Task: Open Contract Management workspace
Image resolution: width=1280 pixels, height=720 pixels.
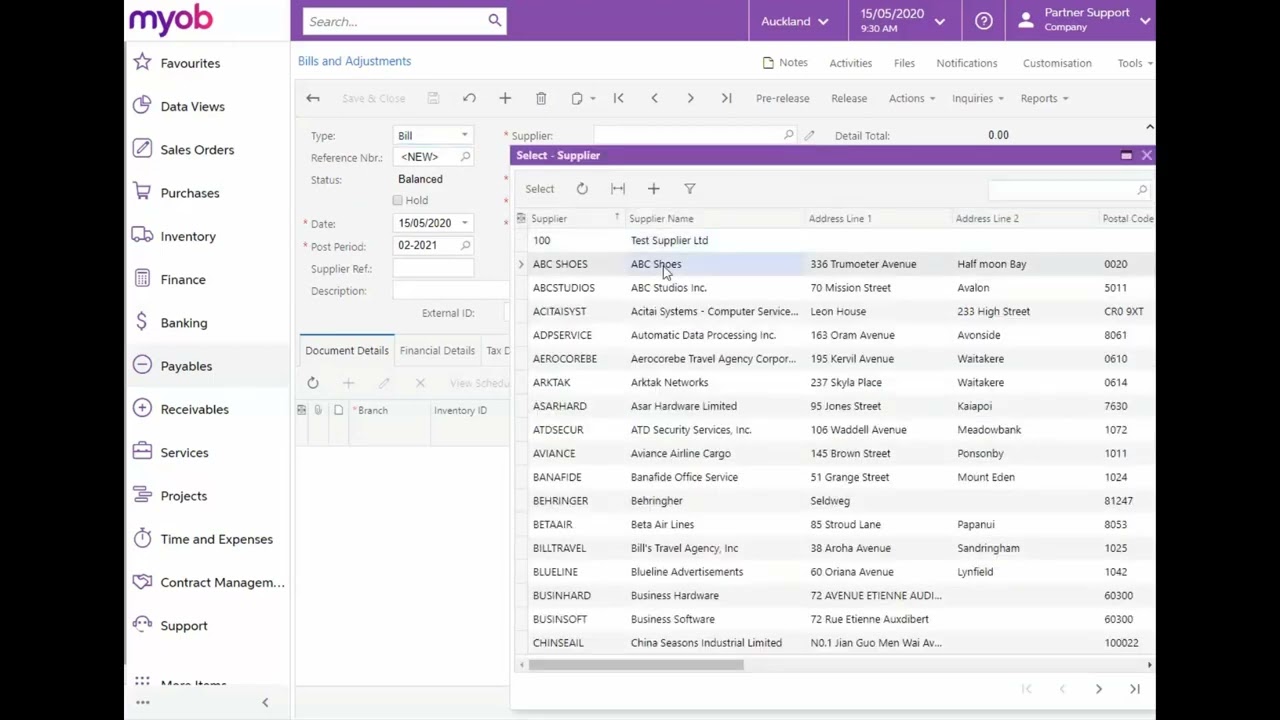Action: point(222,582)
